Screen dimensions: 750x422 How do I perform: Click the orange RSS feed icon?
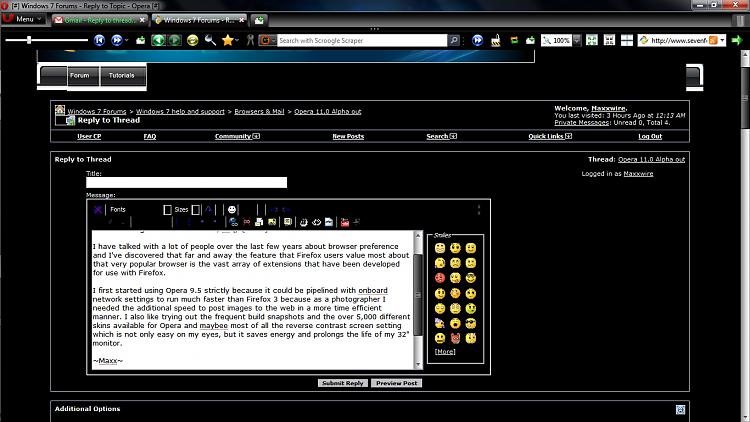pos(713,41)
